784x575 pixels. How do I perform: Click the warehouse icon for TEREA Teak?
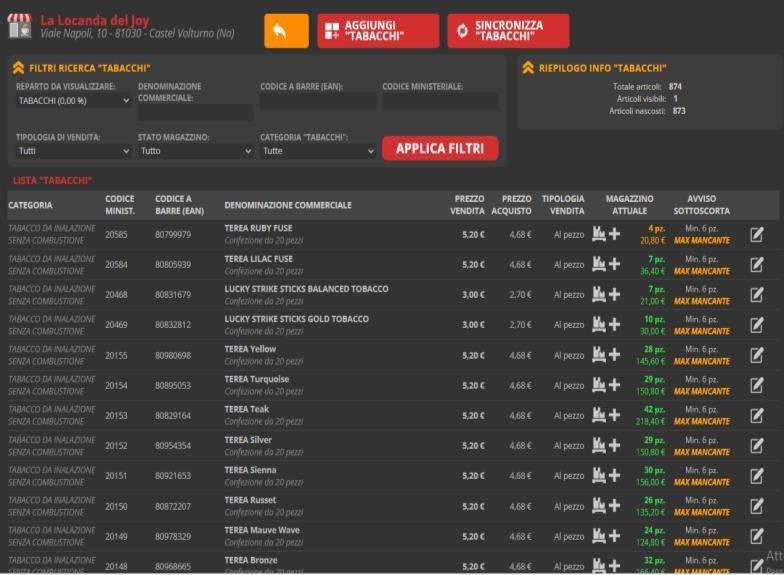click(x=598, y=414)
